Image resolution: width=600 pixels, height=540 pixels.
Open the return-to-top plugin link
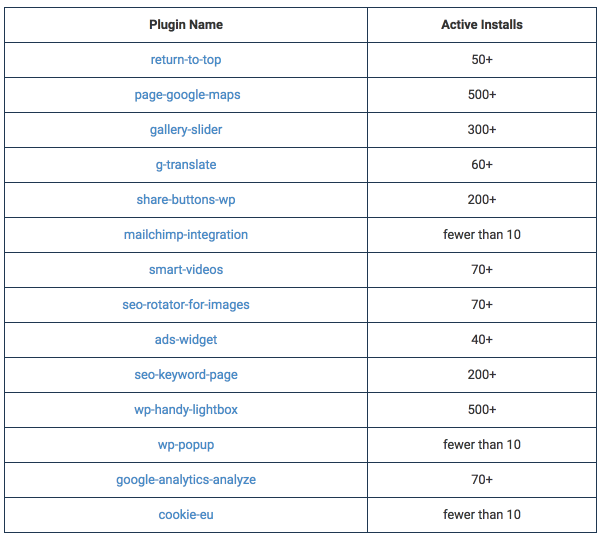pyautogui.click(x=186, y=60)
